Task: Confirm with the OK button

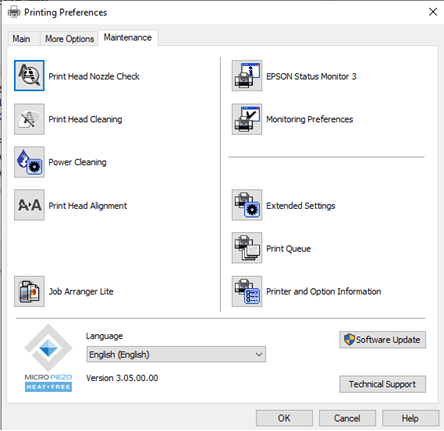Action: pyautogui.click(x=284, y=418)
